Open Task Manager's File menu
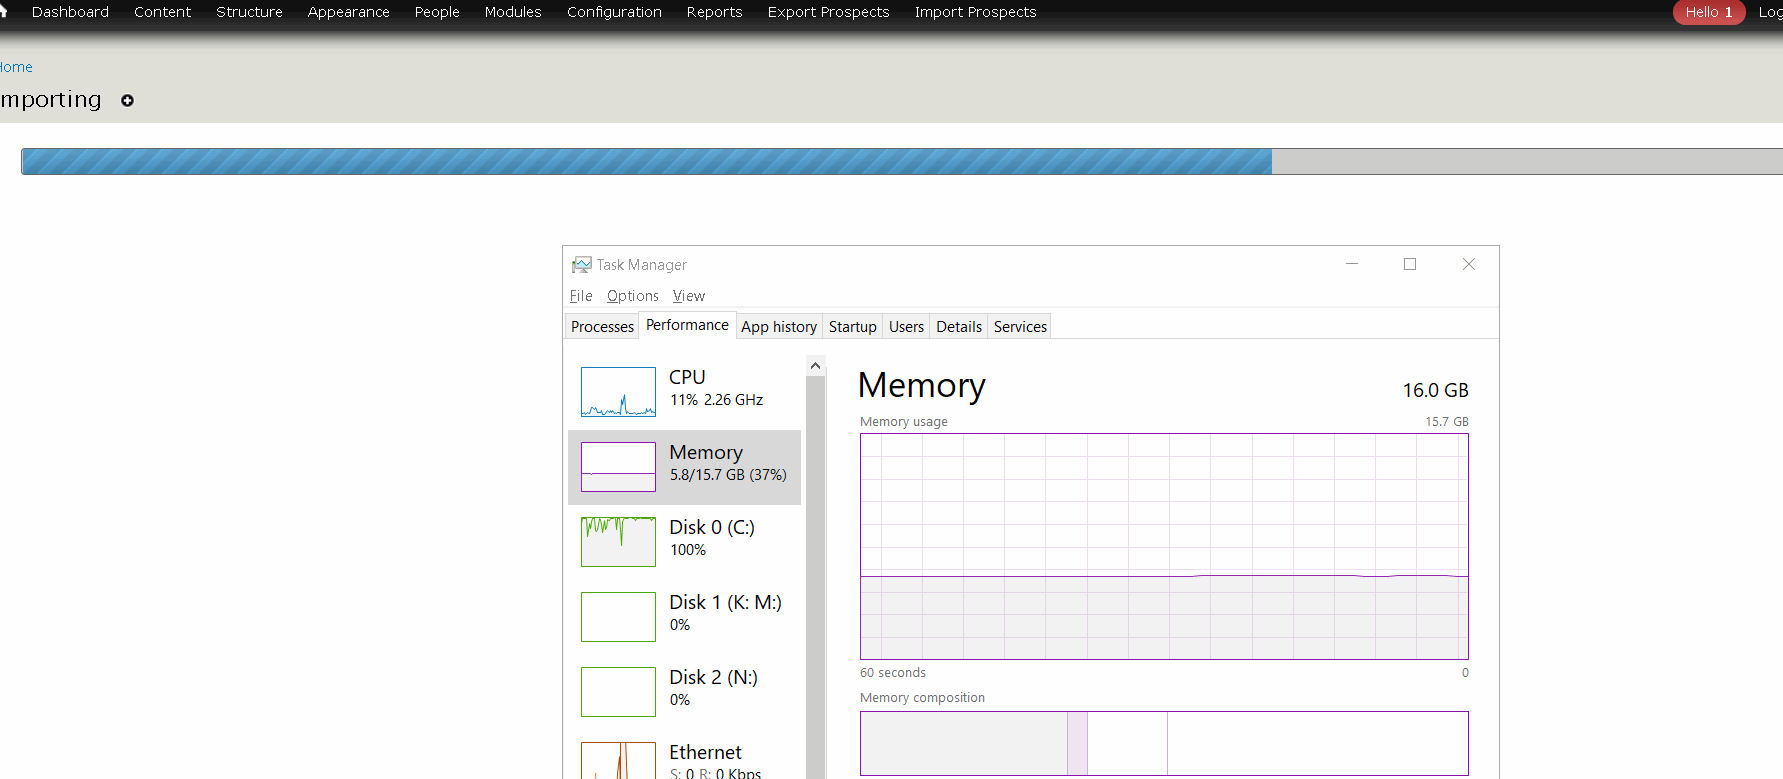 click(581, 296)
